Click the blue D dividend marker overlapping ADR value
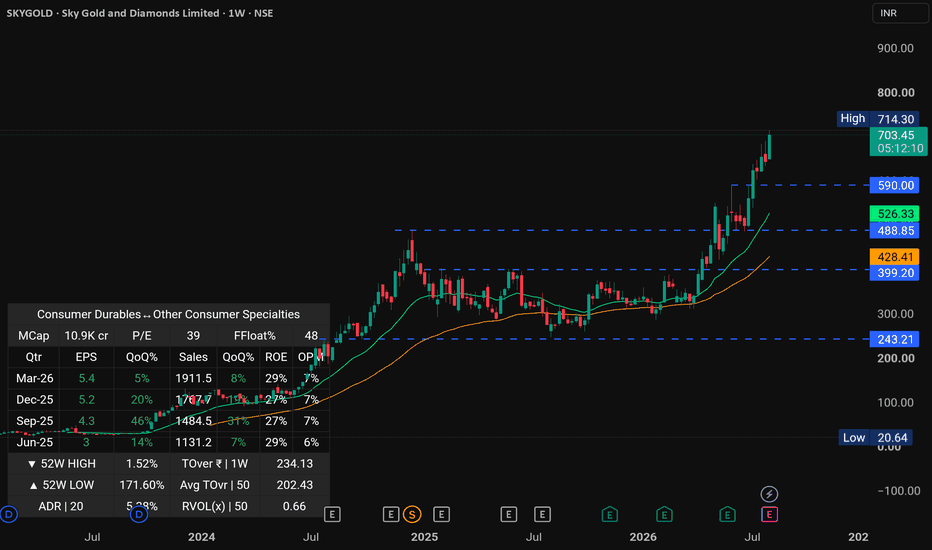Screen dimensions: 932x550 [139, 514]
